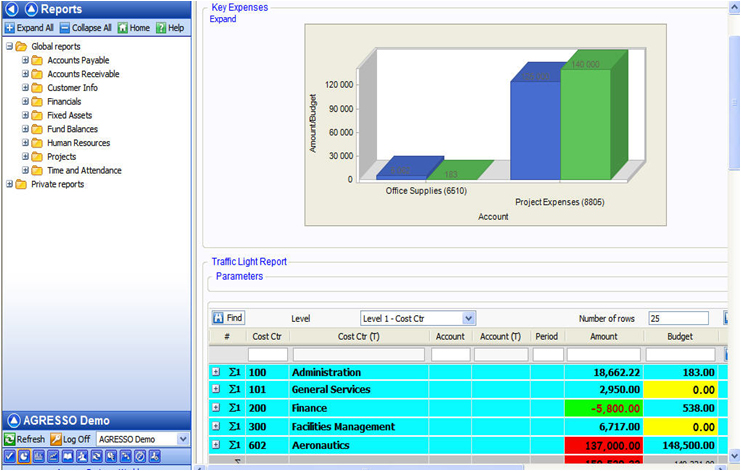This screenshot has height=471, width=741.
Task: Click Collapse All in the Reports toolbar
Action: (x=86, y=28)
